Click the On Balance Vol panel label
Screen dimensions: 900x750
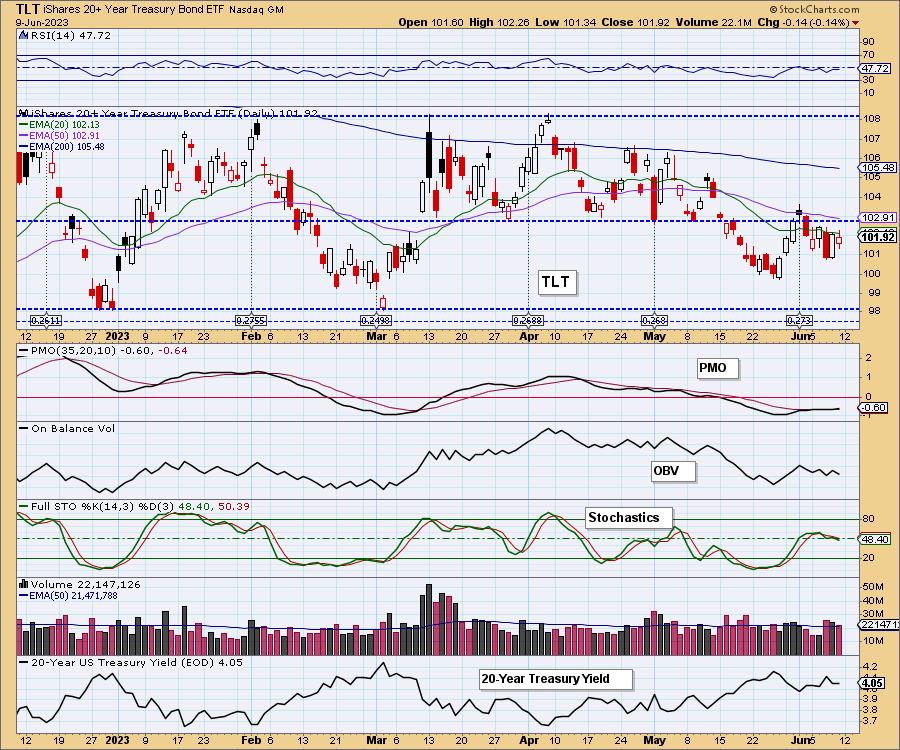click(x=73, y=429)
